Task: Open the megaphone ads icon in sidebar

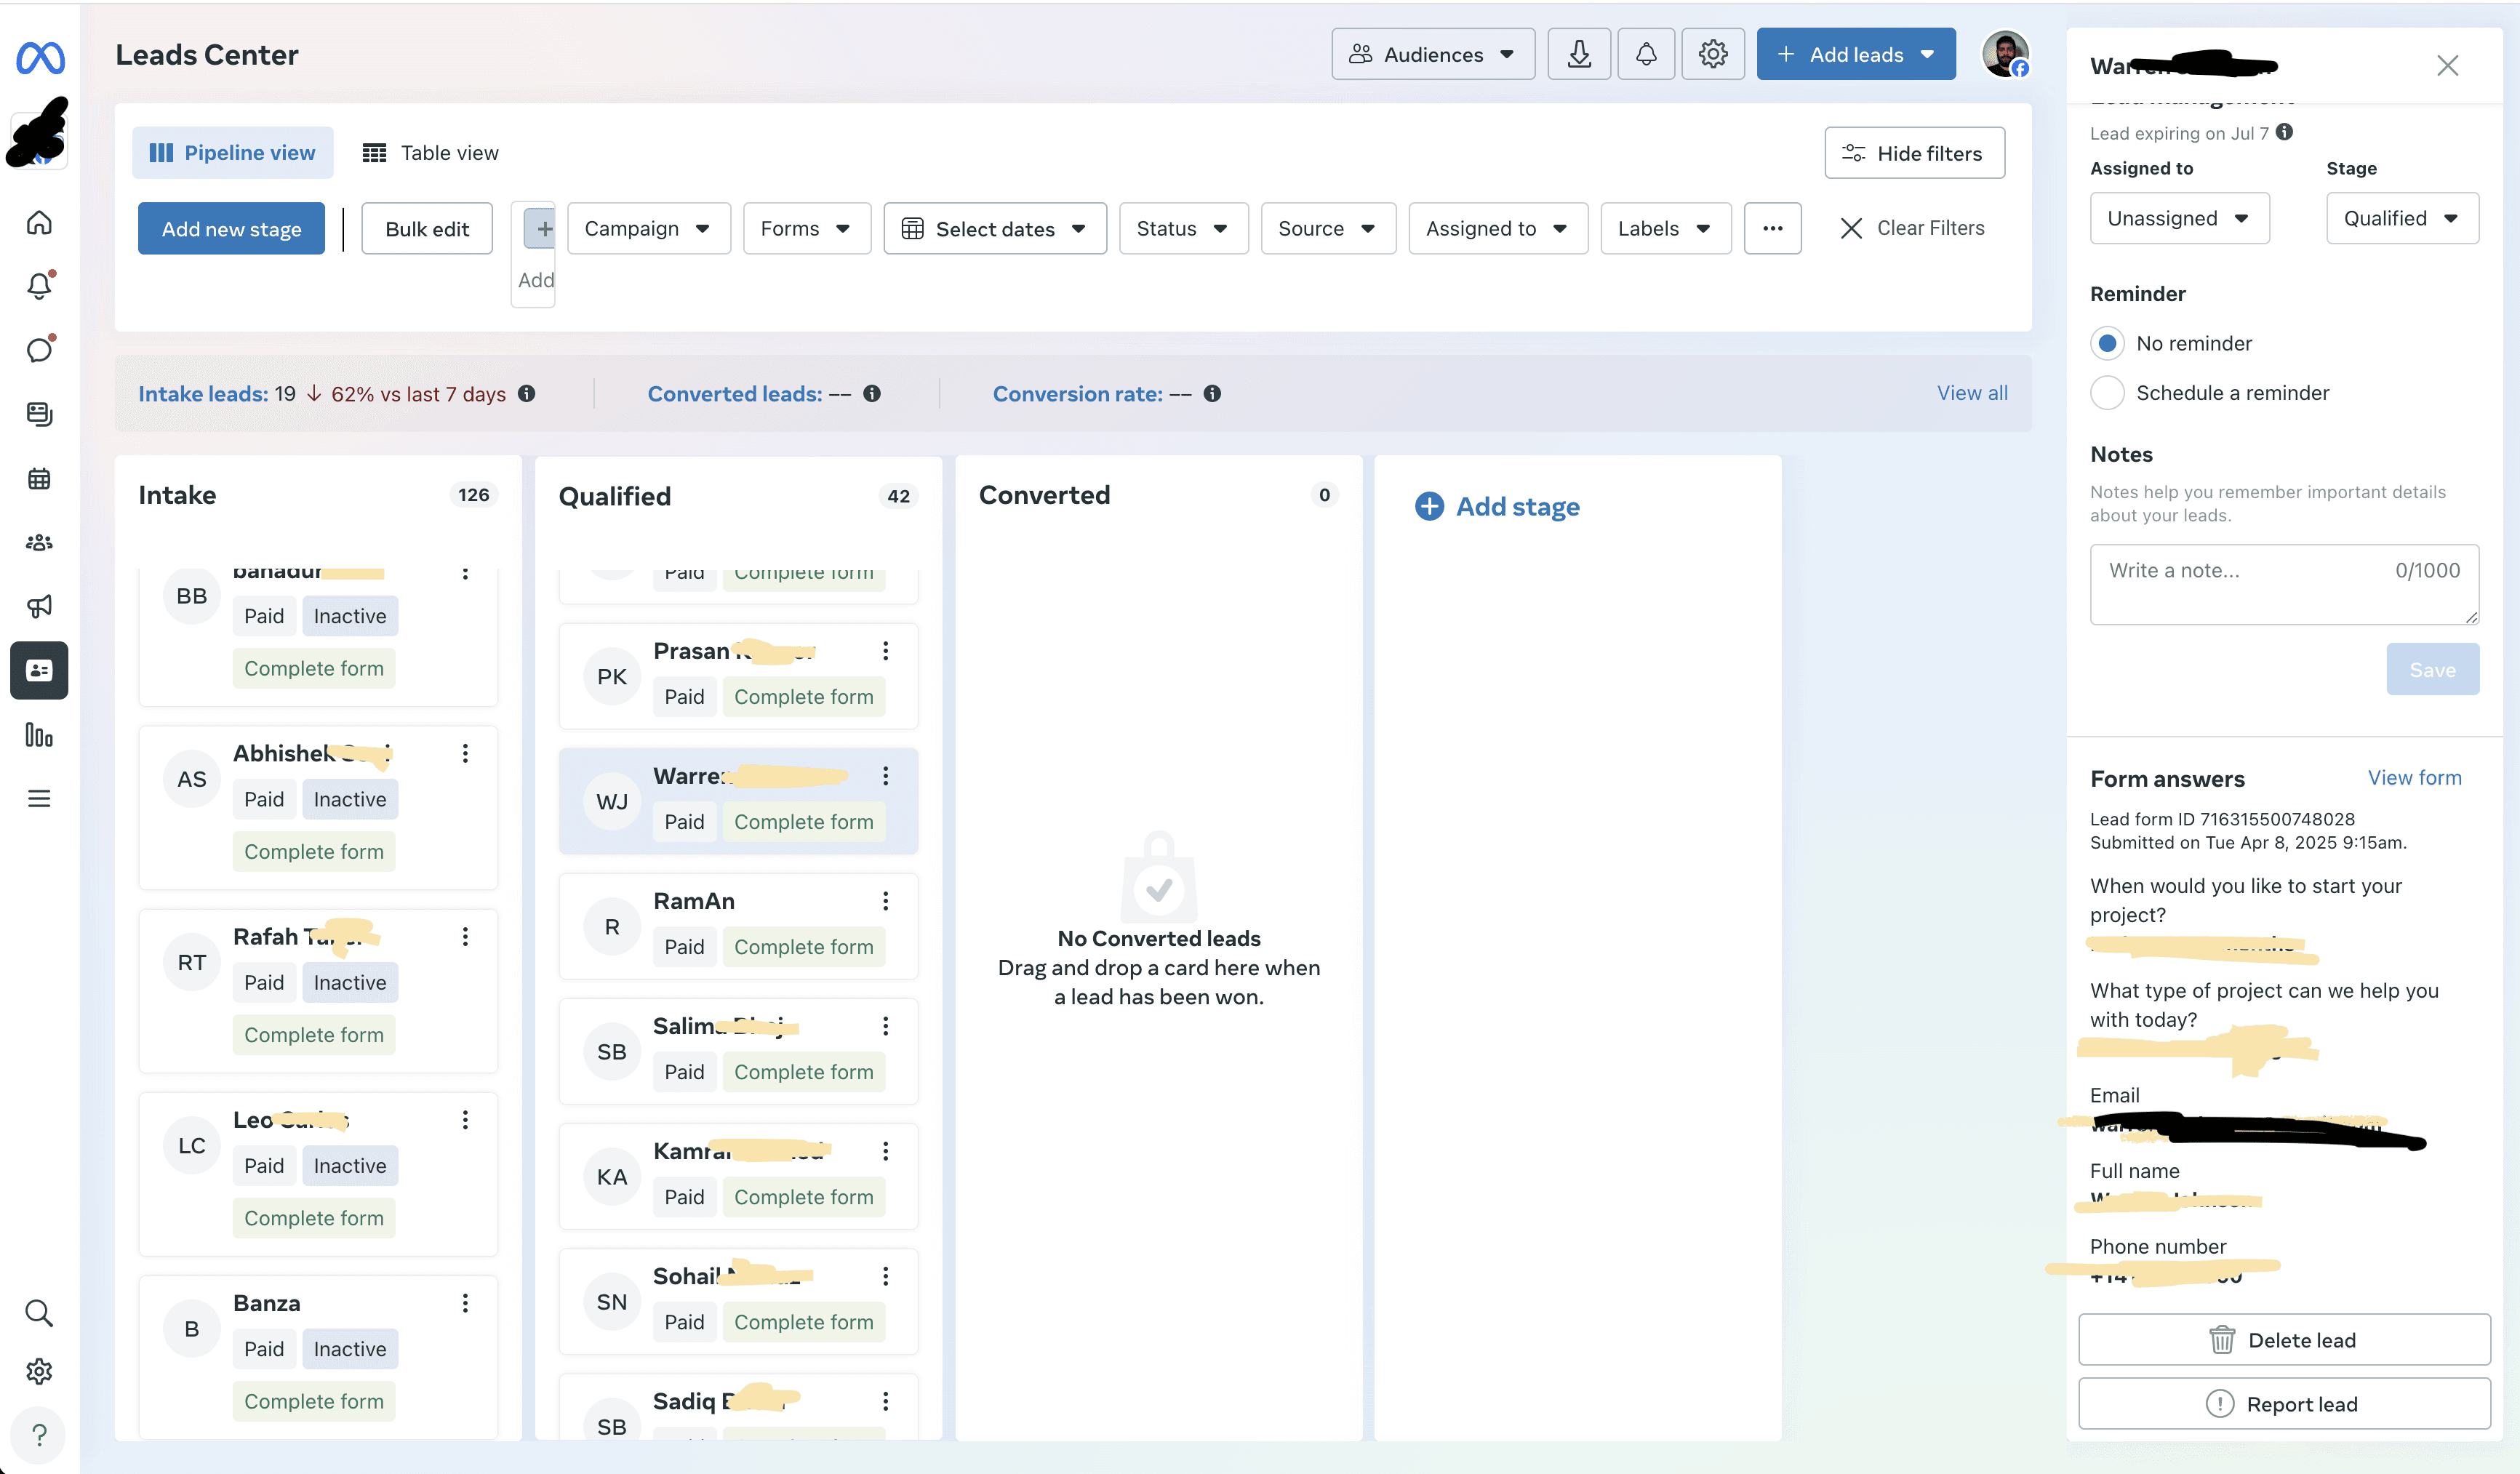Action: [39, 606]
